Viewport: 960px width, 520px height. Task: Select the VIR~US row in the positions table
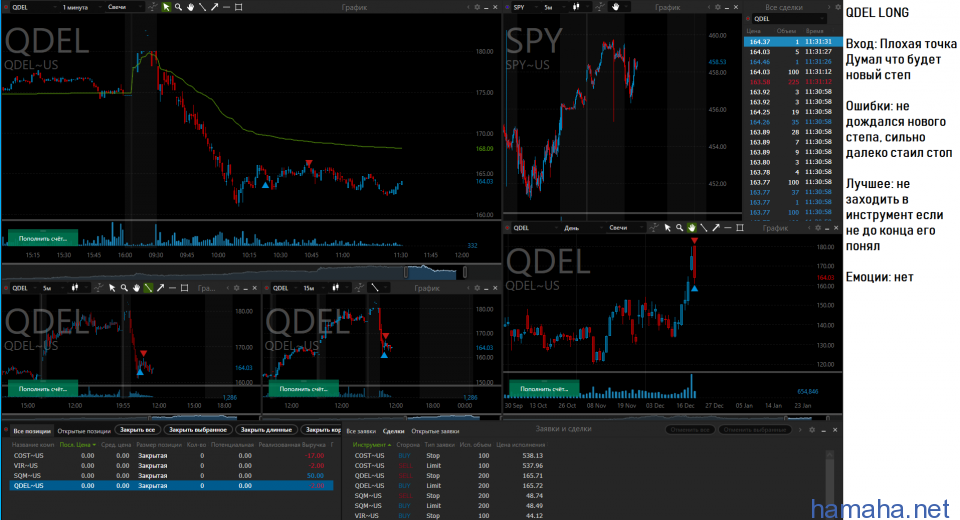pyautogui.click(x=171, y=465)
